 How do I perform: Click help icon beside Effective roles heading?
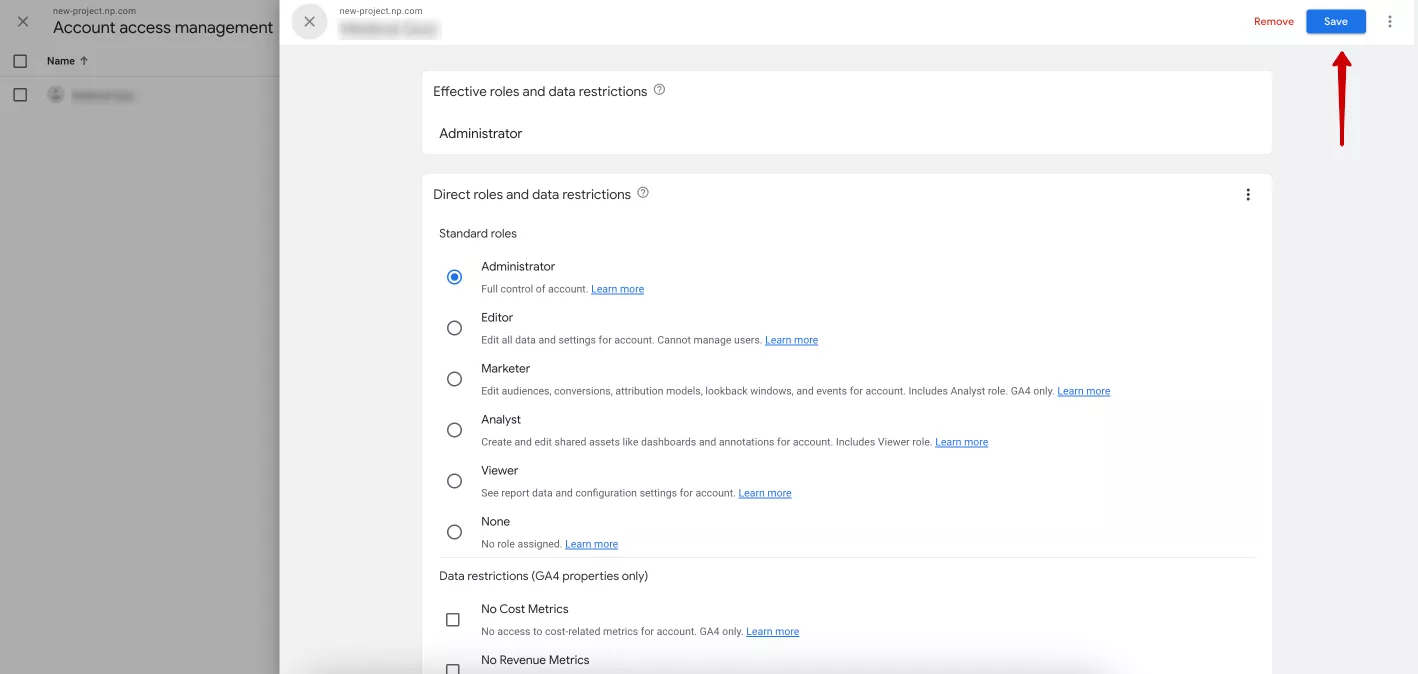659,90
